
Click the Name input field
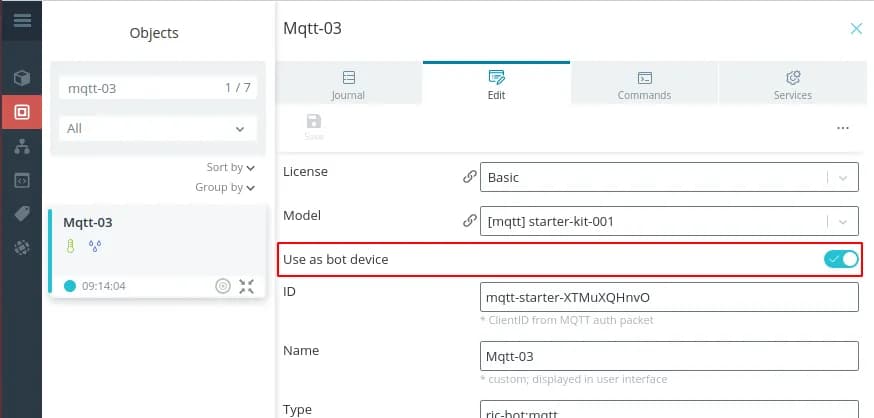click(669, 356)
